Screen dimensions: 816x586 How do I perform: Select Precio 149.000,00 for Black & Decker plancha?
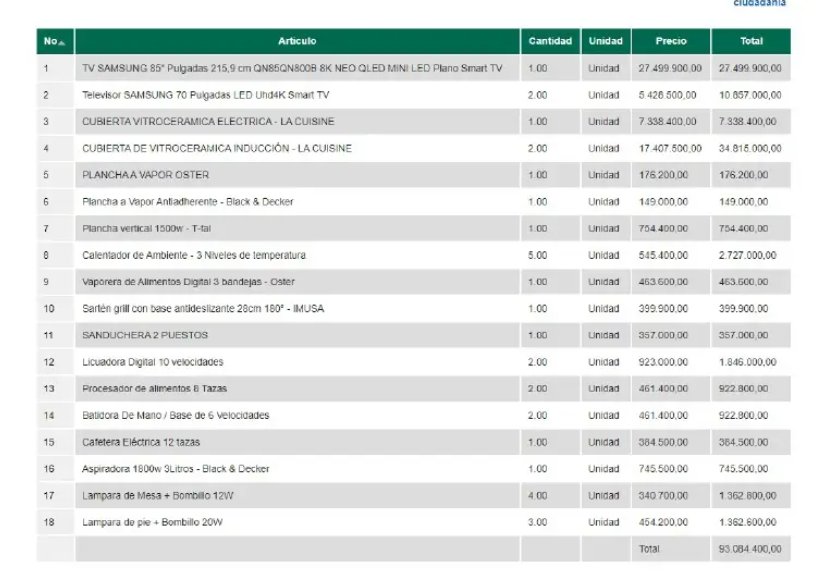663,201
